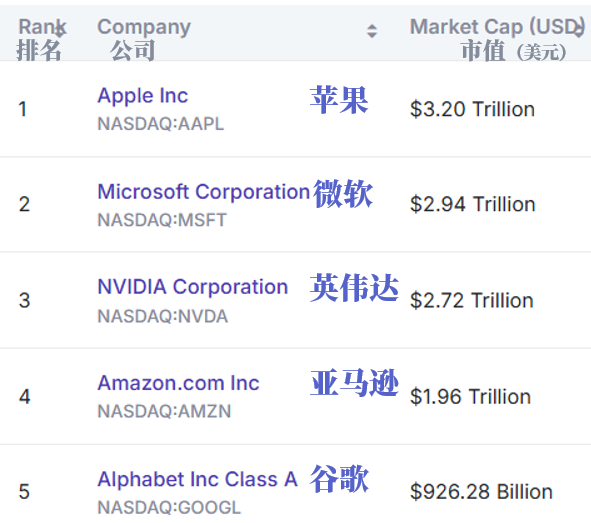Open the Microsoft Corporation link

[x=204, y=191]
